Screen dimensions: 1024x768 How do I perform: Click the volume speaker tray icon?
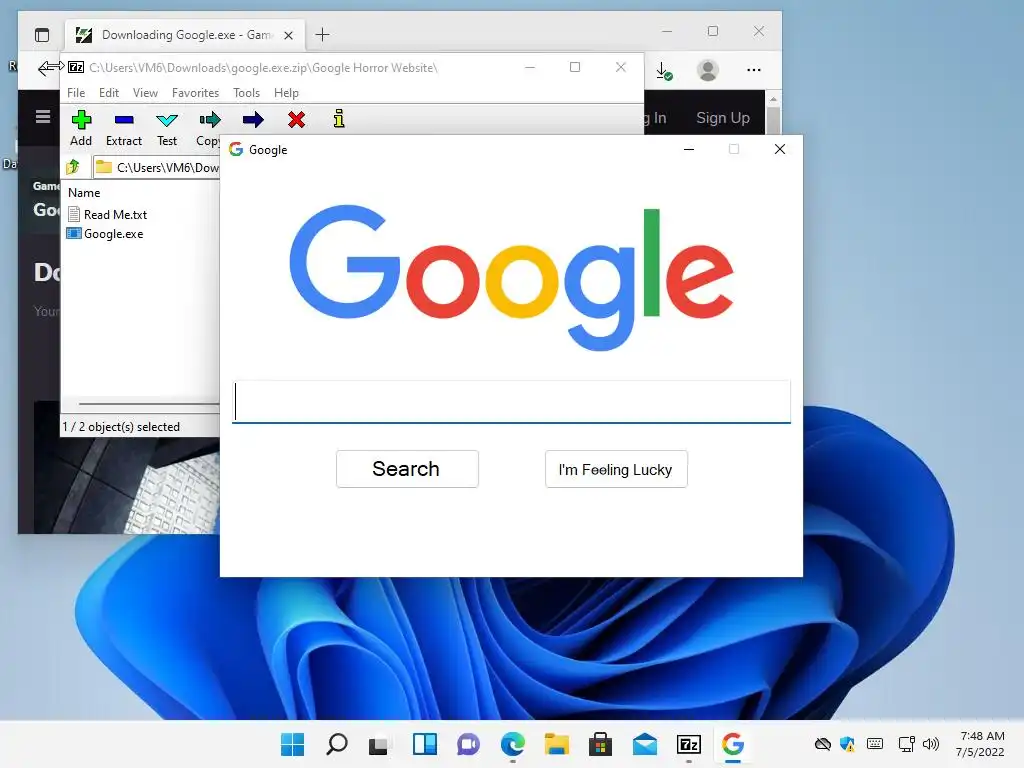(931, 744)
